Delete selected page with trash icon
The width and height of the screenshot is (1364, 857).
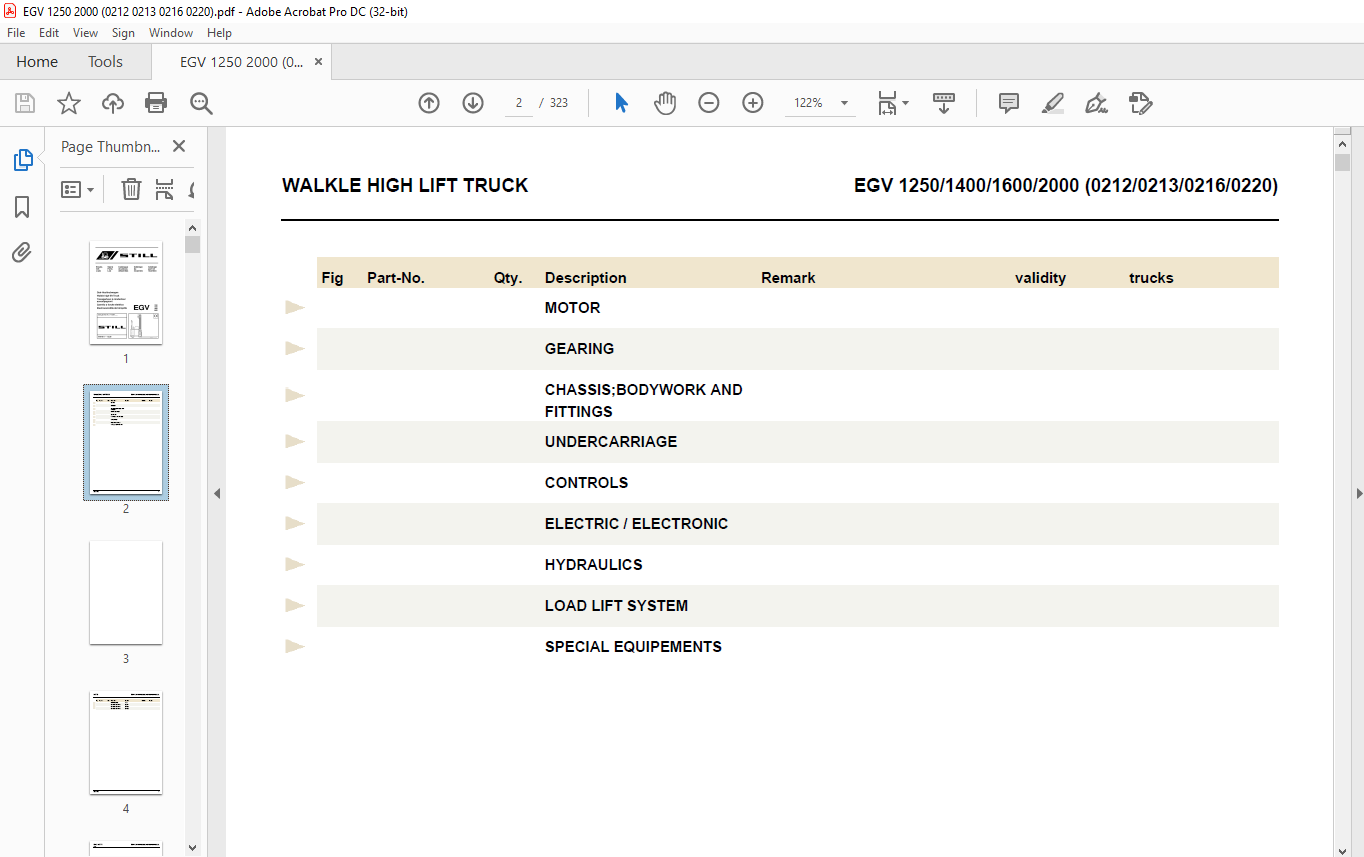[x=131, y=189]
